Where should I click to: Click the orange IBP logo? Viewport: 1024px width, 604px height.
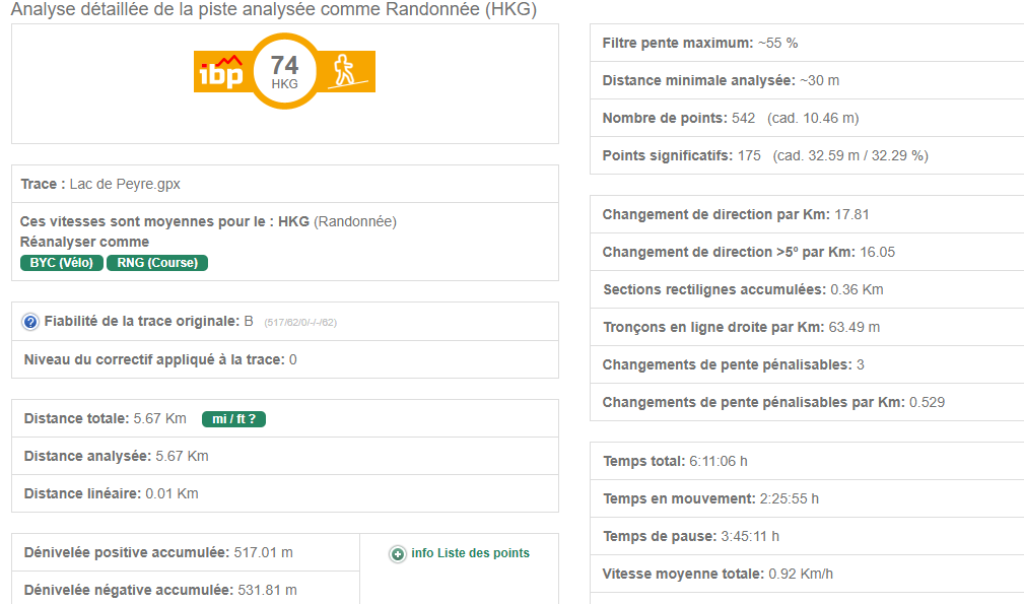218,72
